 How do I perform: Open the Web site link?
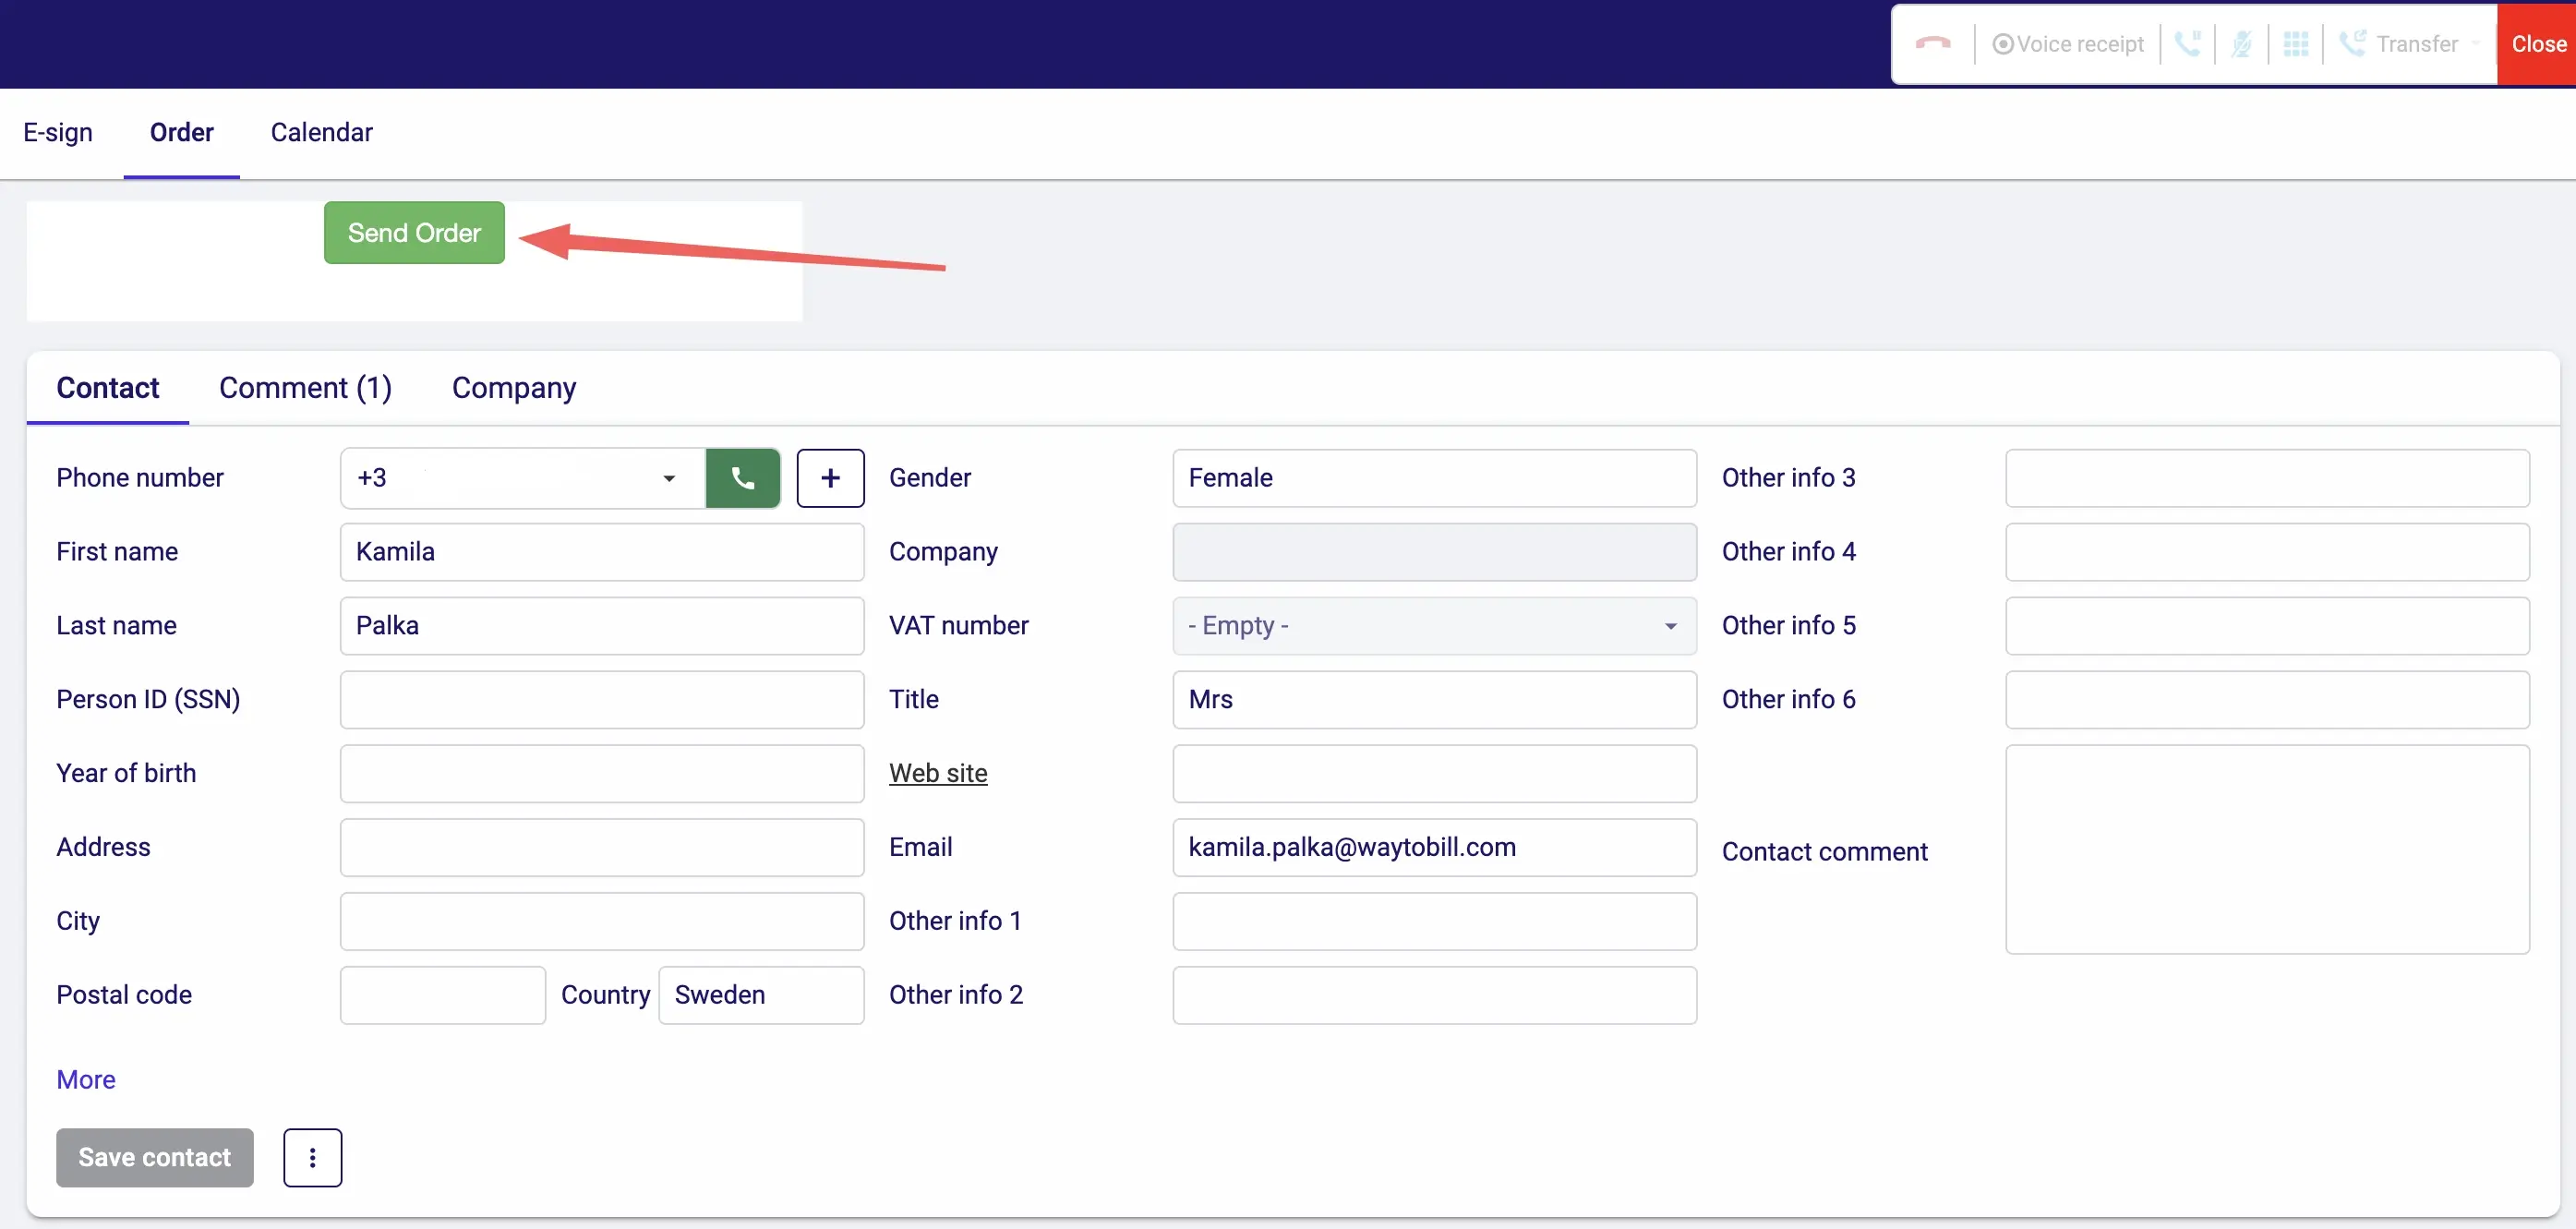938,772
